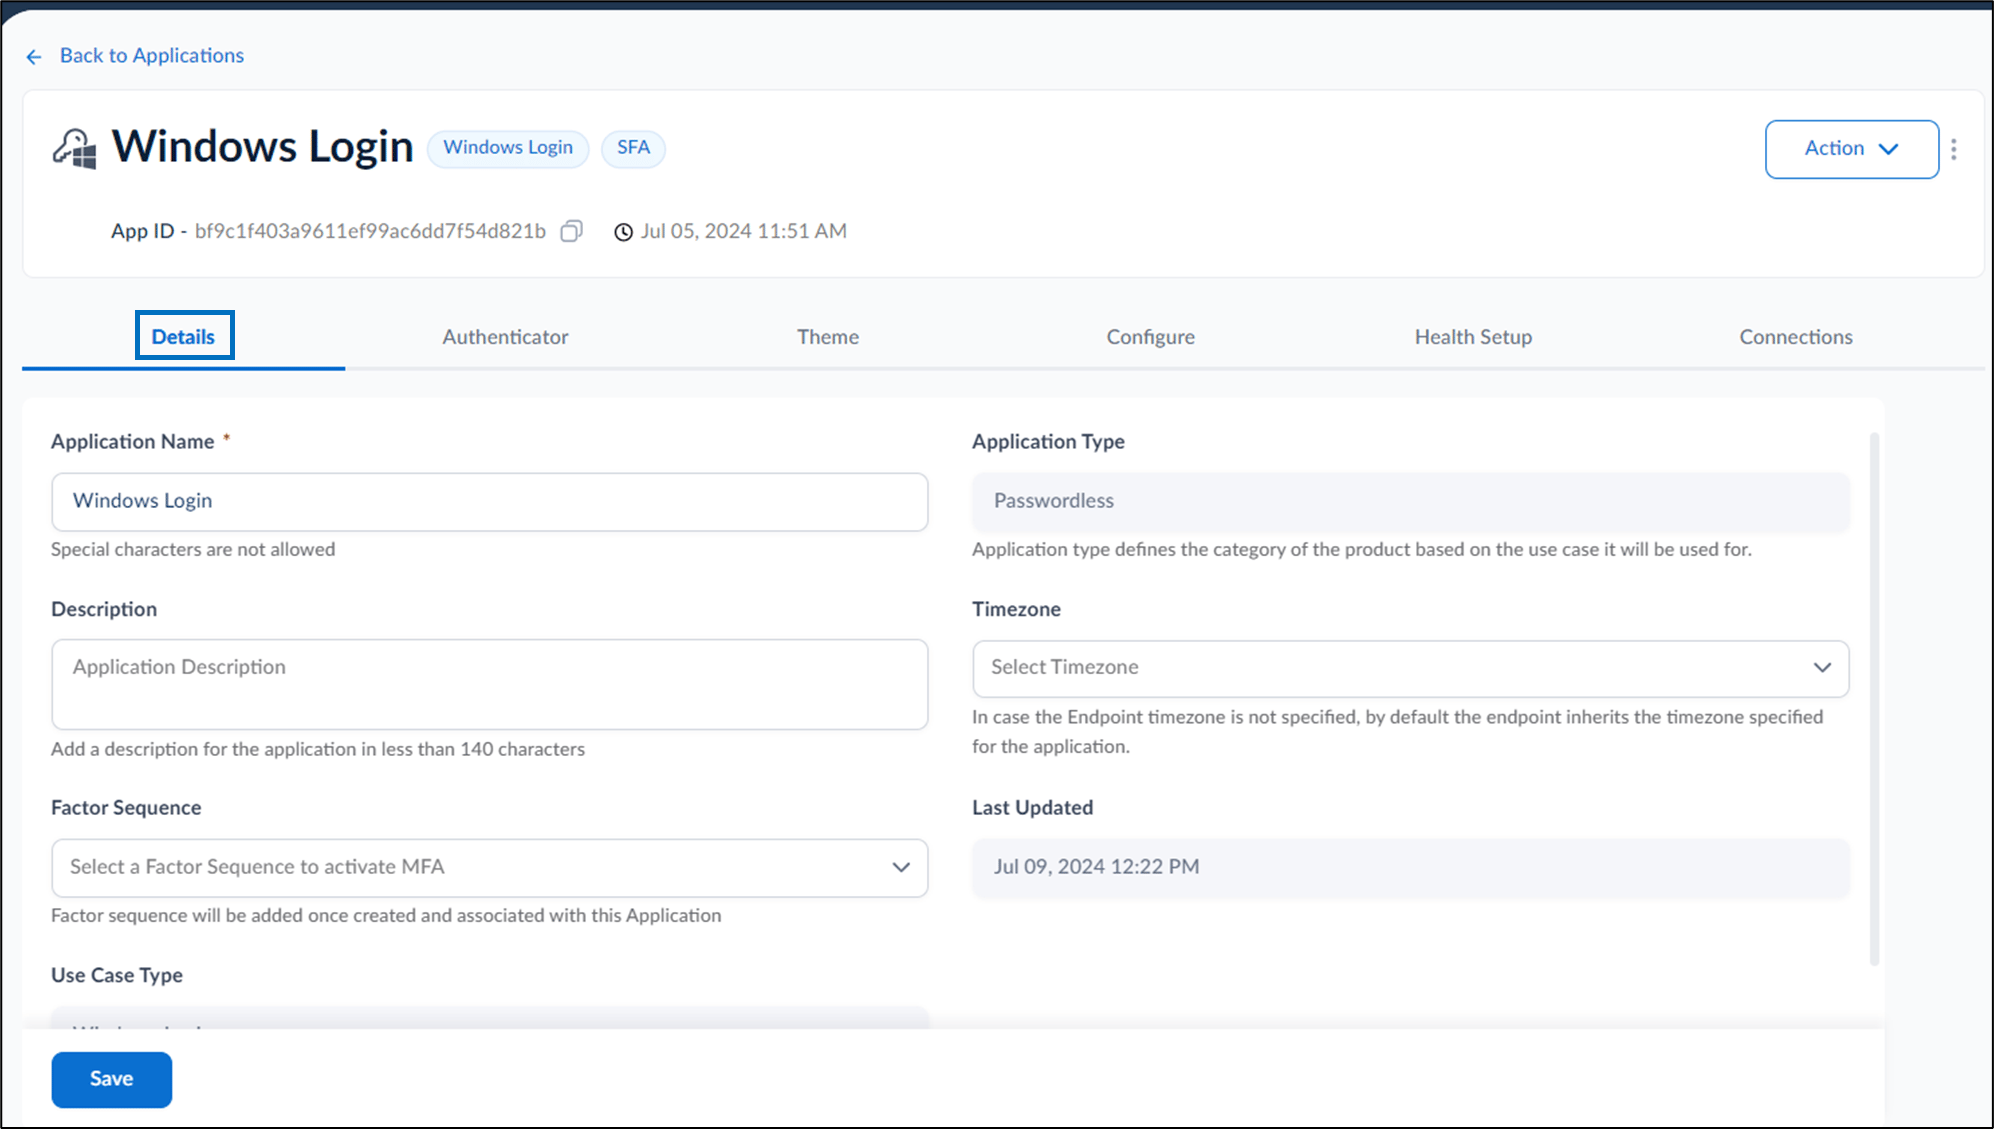Switch to the Authenticator tab
The width and height of the screenshot is (1994, 1129).
coord(505,337)
